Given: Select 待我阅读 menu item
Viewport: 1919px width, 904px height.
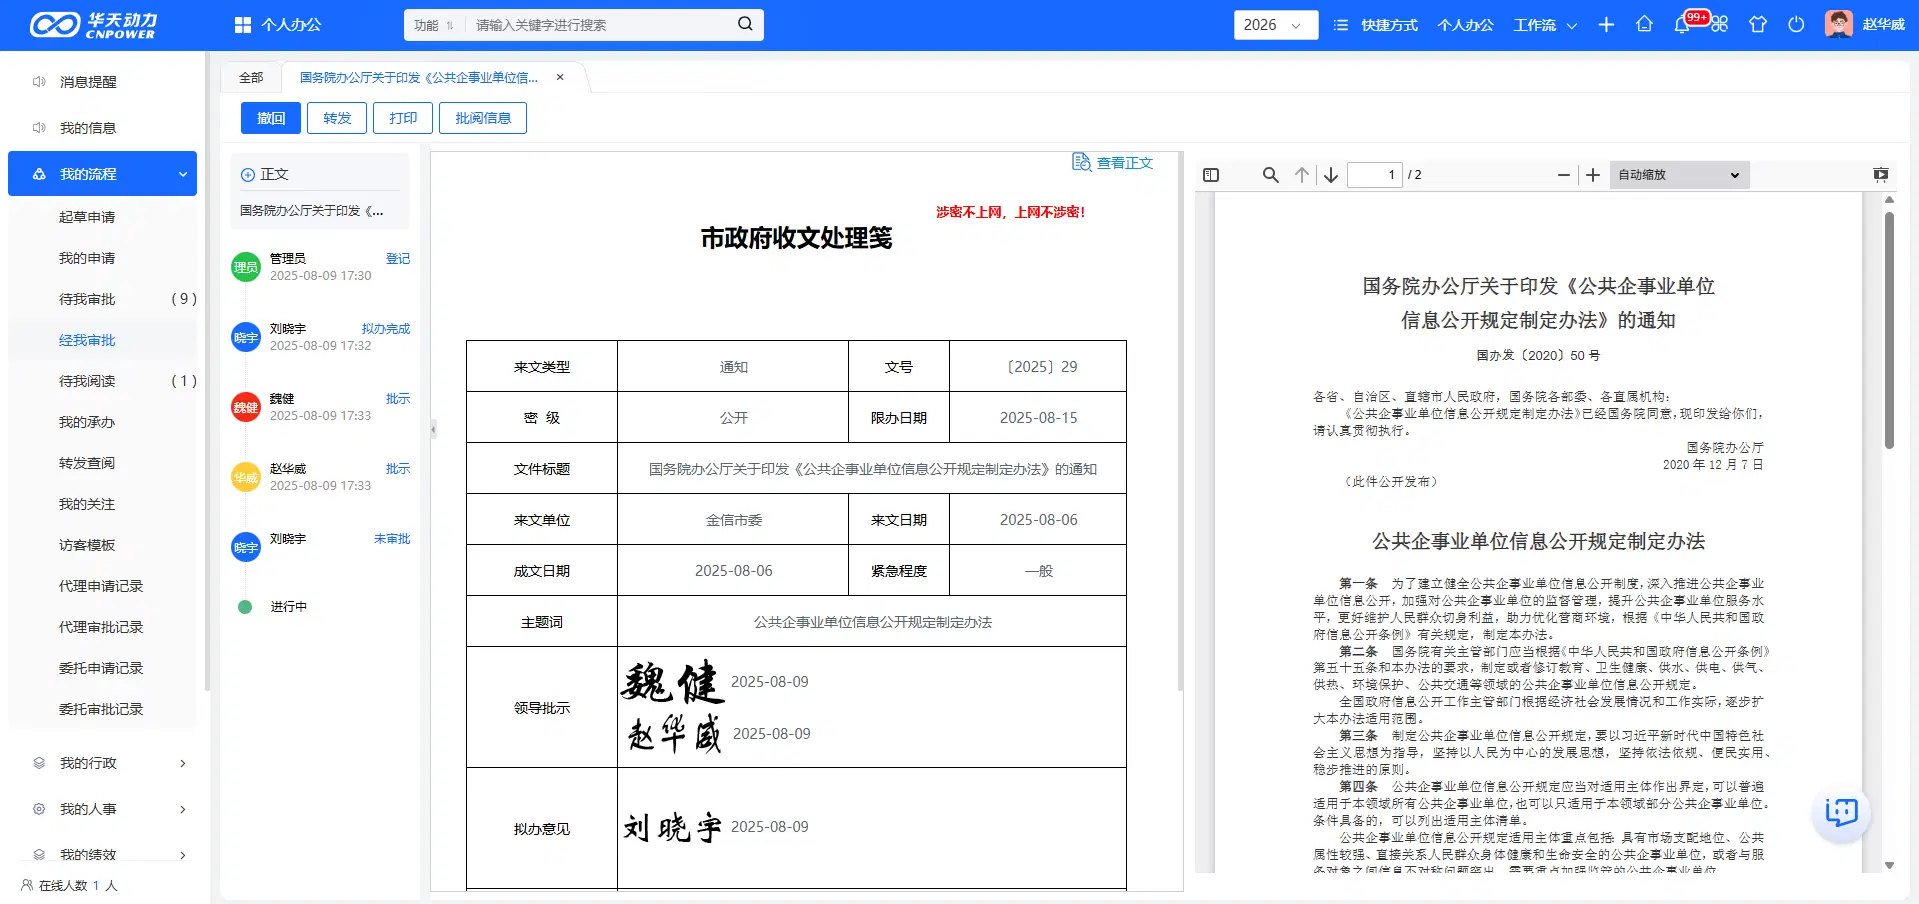Looking at the screenshot, I should point(87,381).
